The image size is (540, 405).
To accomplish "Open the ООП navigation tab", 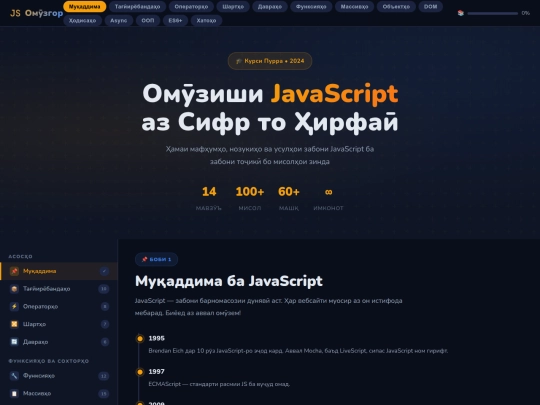I will [x=148, y=20].
